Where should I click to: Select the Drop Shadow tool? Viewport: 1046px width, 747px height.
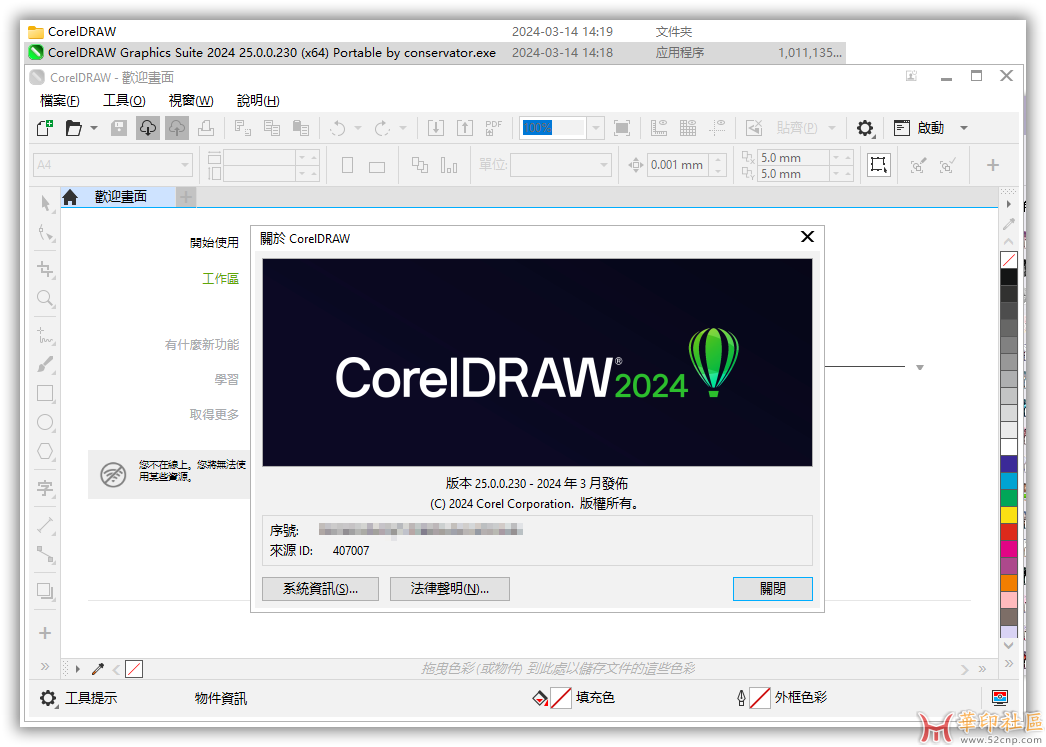(x=45, y=591)
